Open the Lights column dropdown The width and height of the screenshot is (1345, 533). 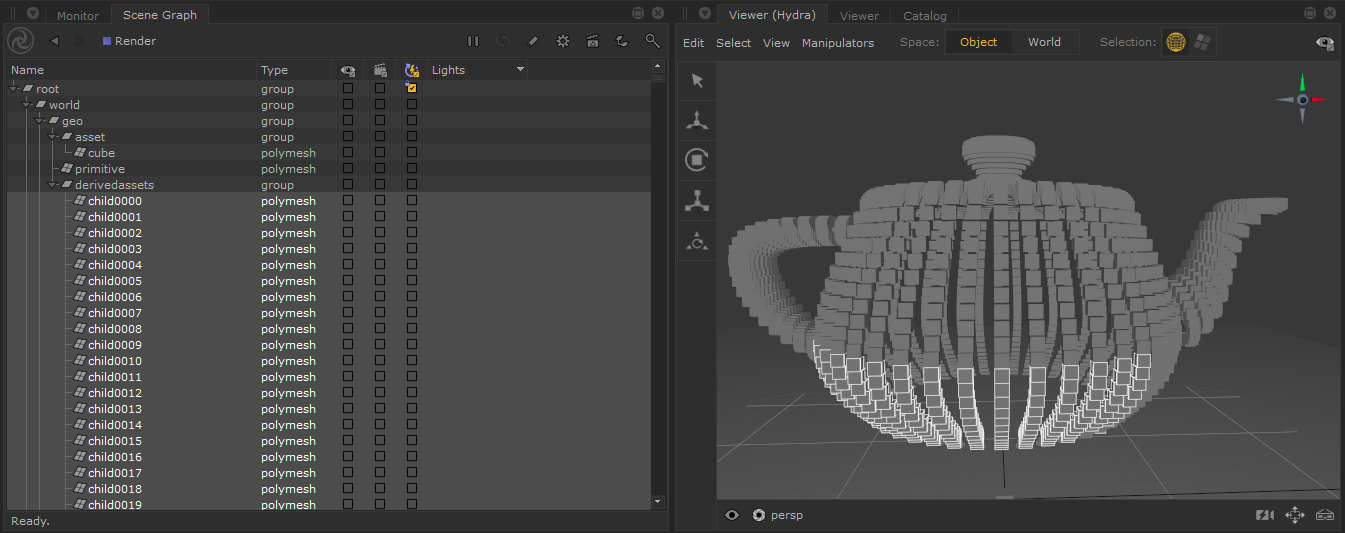point(520,70)
